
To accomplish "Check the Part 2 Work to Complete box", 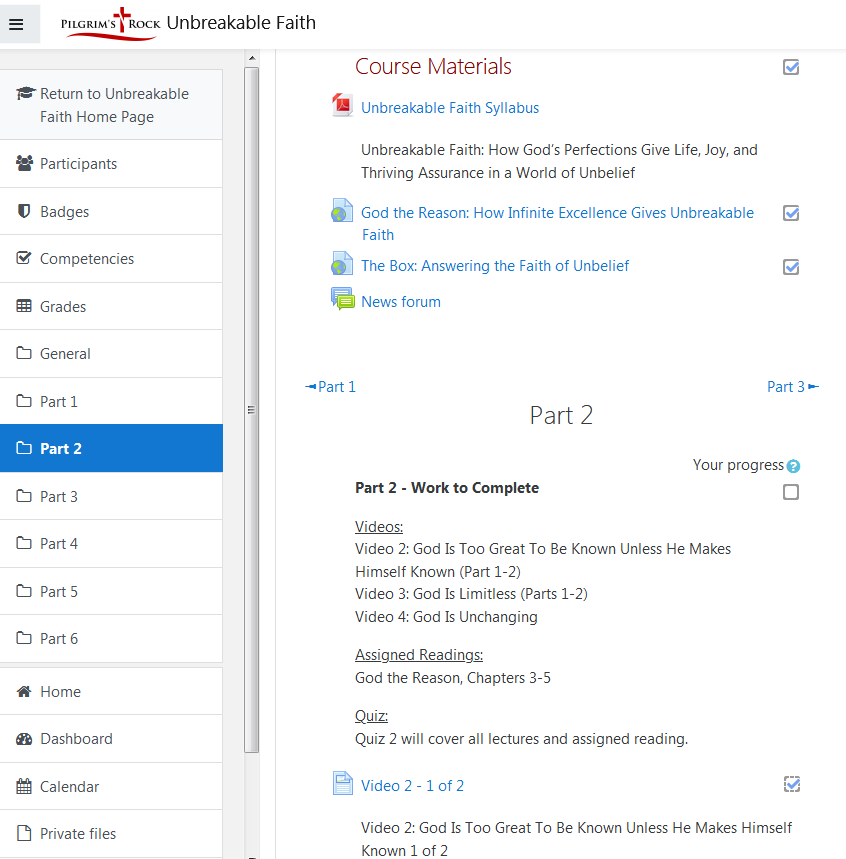I will (x=791, y=492).
